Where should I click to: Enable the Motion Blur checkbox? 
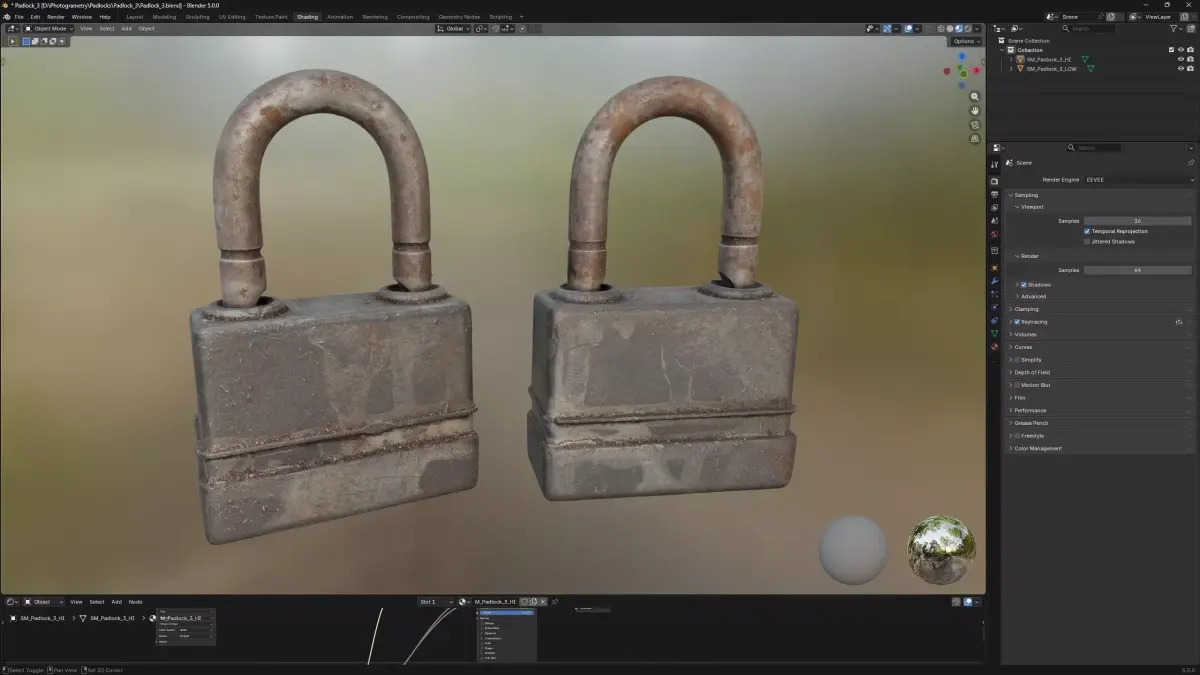click(x=1017, y=385)
